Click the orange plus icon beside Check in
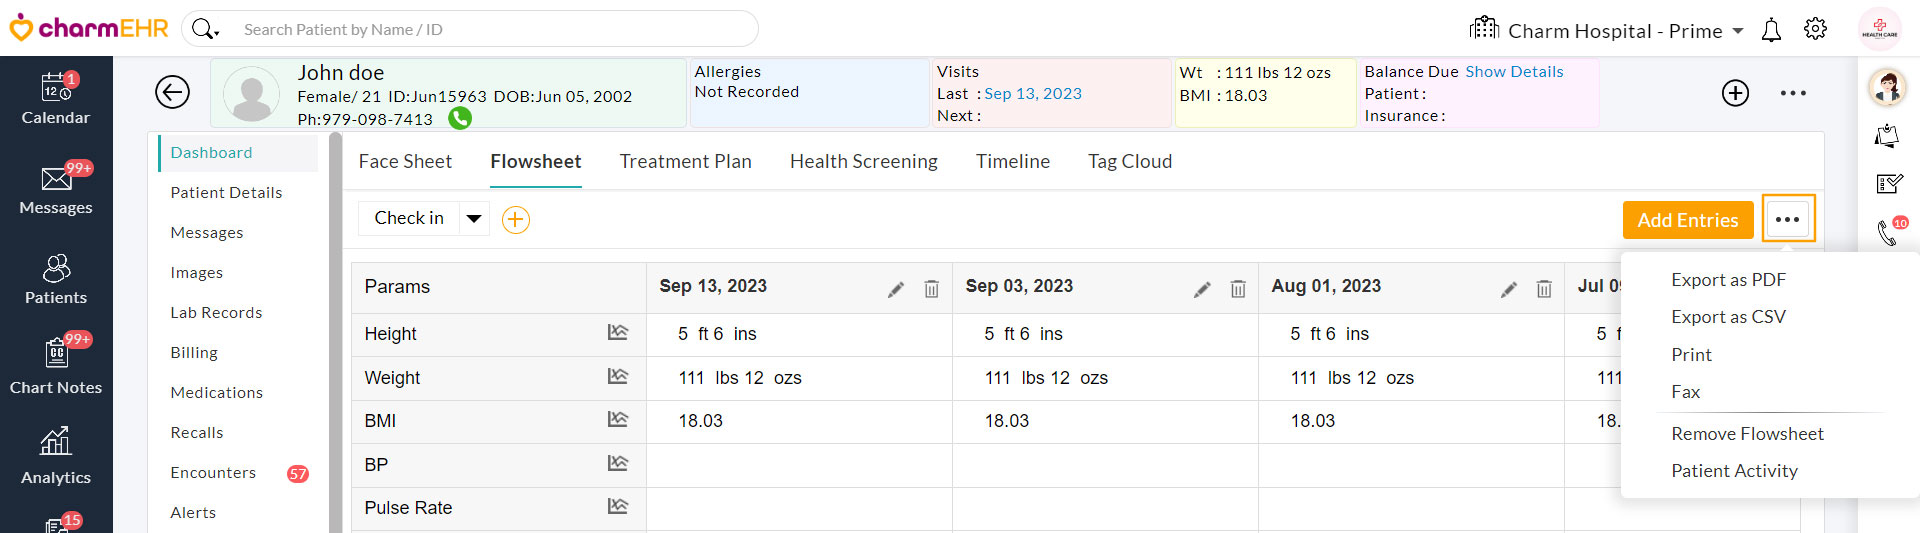 [x=515, y=220]
